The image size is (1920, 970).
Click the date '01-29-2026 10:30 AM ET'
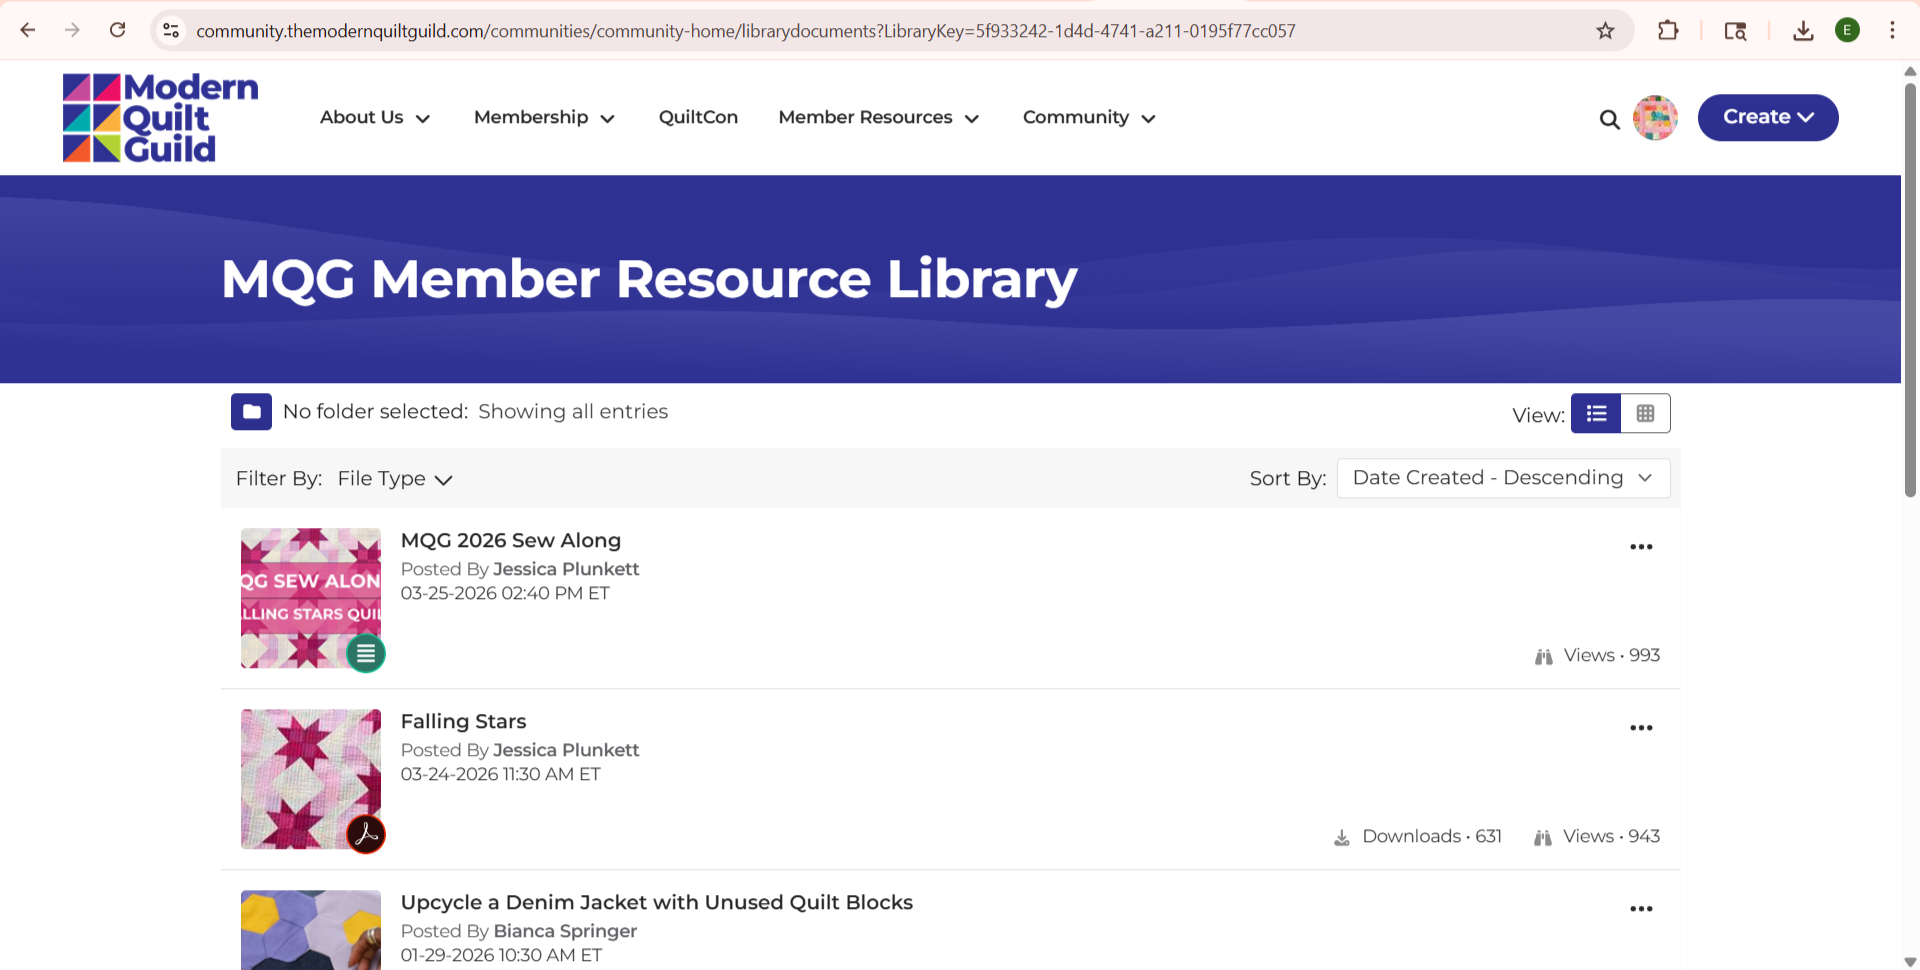tap(501, 955)
